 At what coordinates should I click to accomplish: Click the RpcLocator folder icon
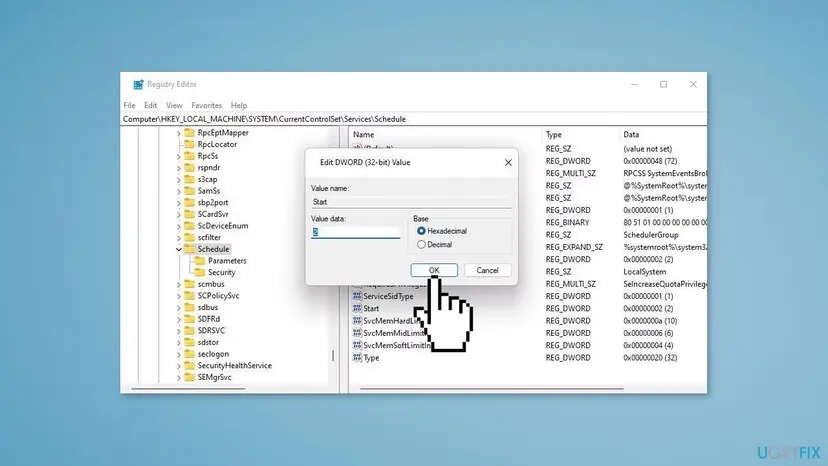click(x=189, y=144)
